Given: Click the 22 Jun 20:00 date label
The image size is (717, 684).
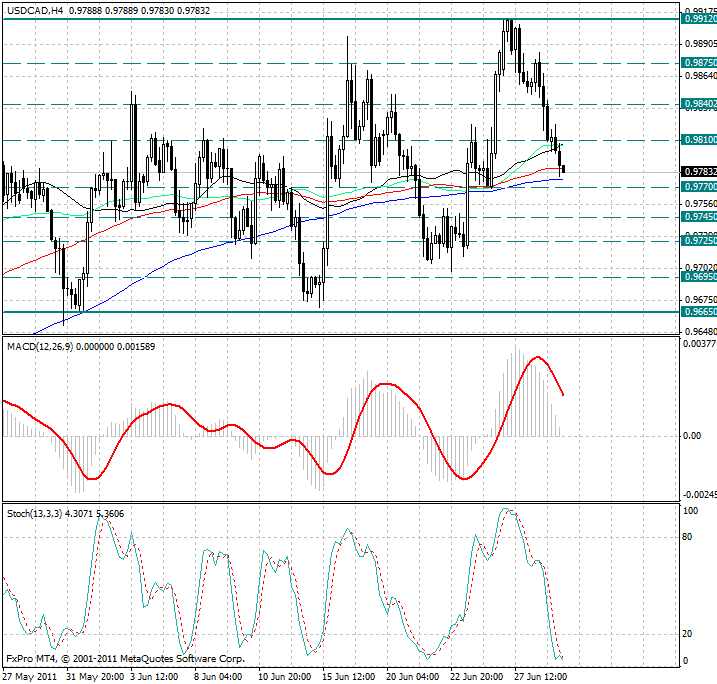Looking at the screenshot, I should [x=476, y=677].
